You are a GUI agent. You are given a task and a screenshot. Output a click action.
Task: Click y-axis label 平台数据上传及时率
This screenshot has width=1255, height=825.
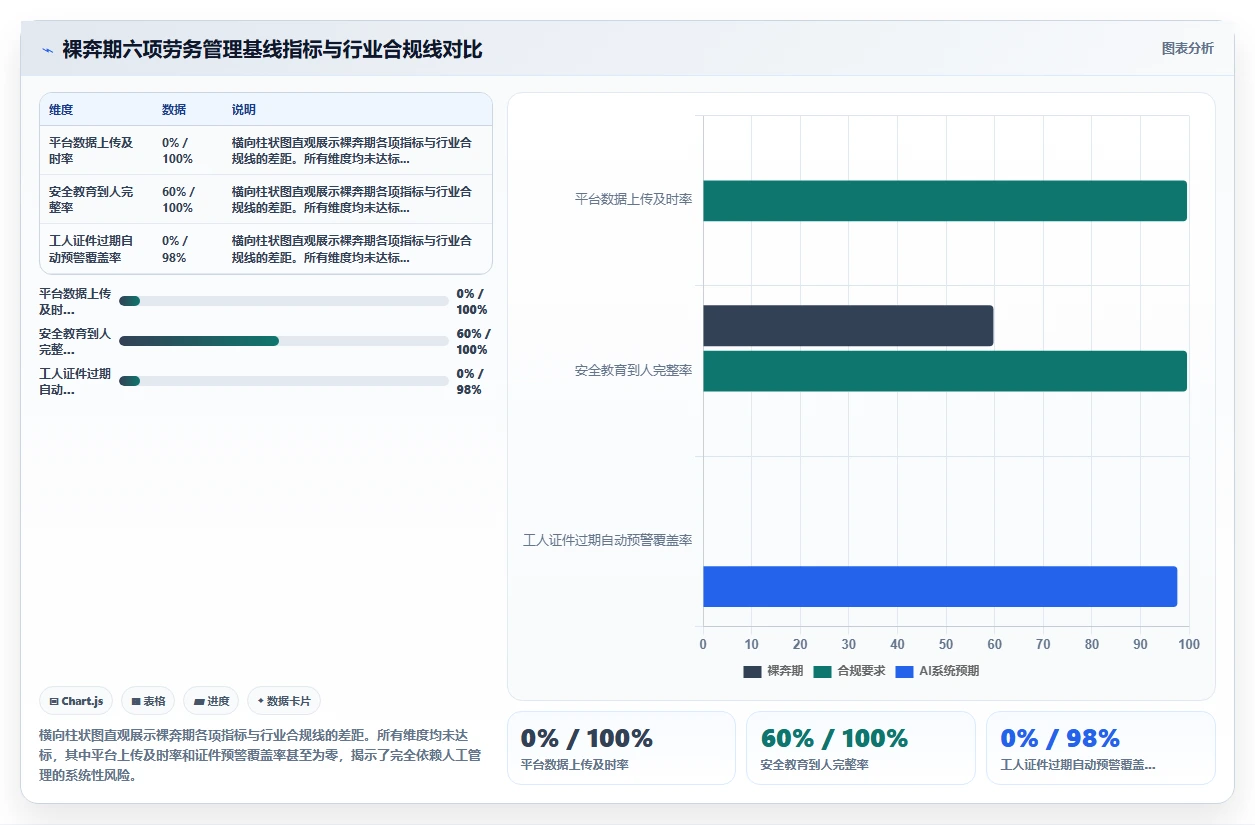coord(634,199)
